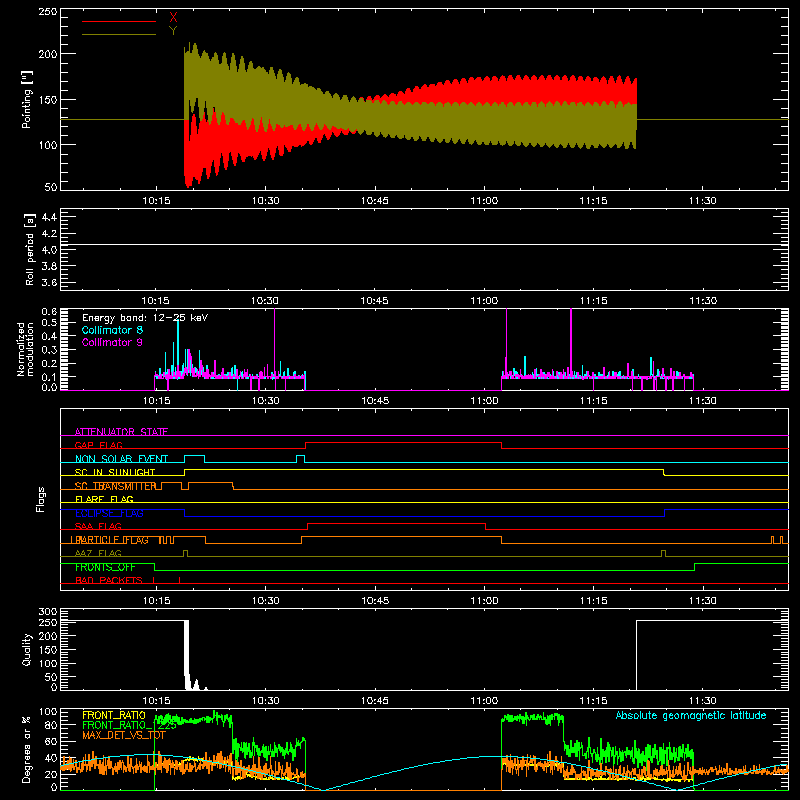Click the 10:15 time label under Pointing plot

click(x=156, y=201)
